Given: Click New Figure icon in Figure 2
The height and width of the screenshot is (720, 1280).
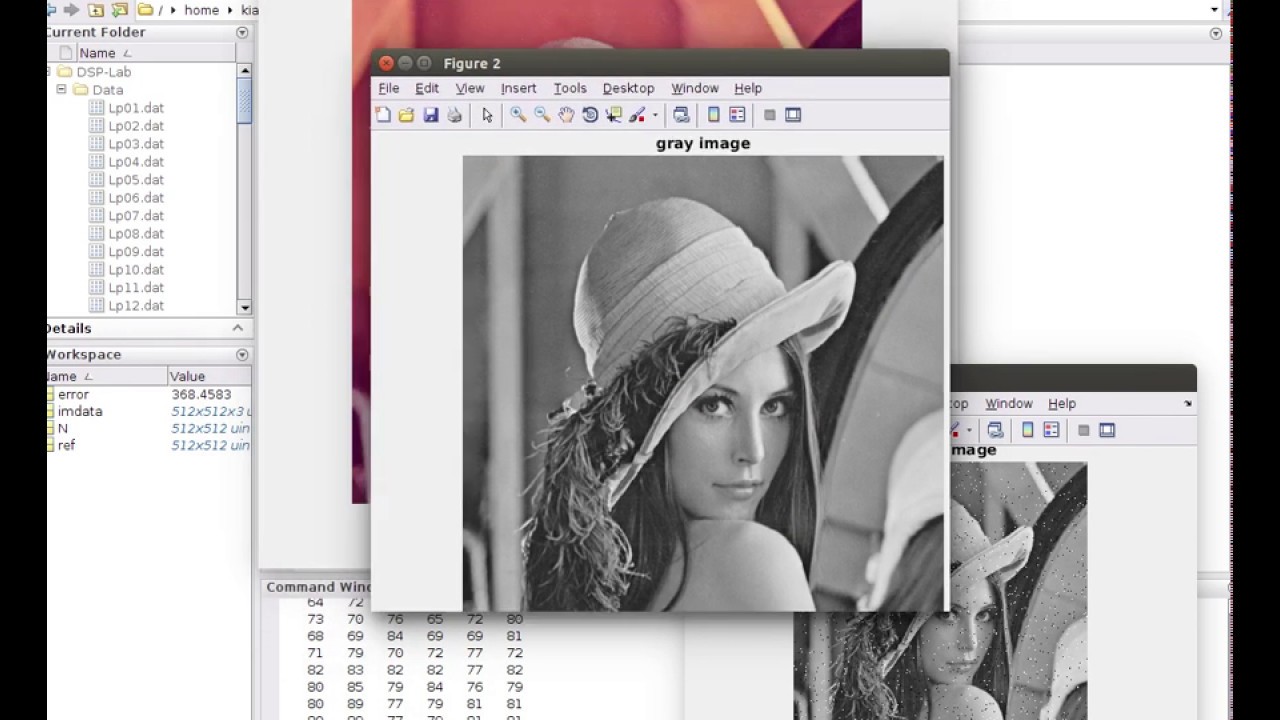Looking at the screenshot, I should [x=383, y=115].
